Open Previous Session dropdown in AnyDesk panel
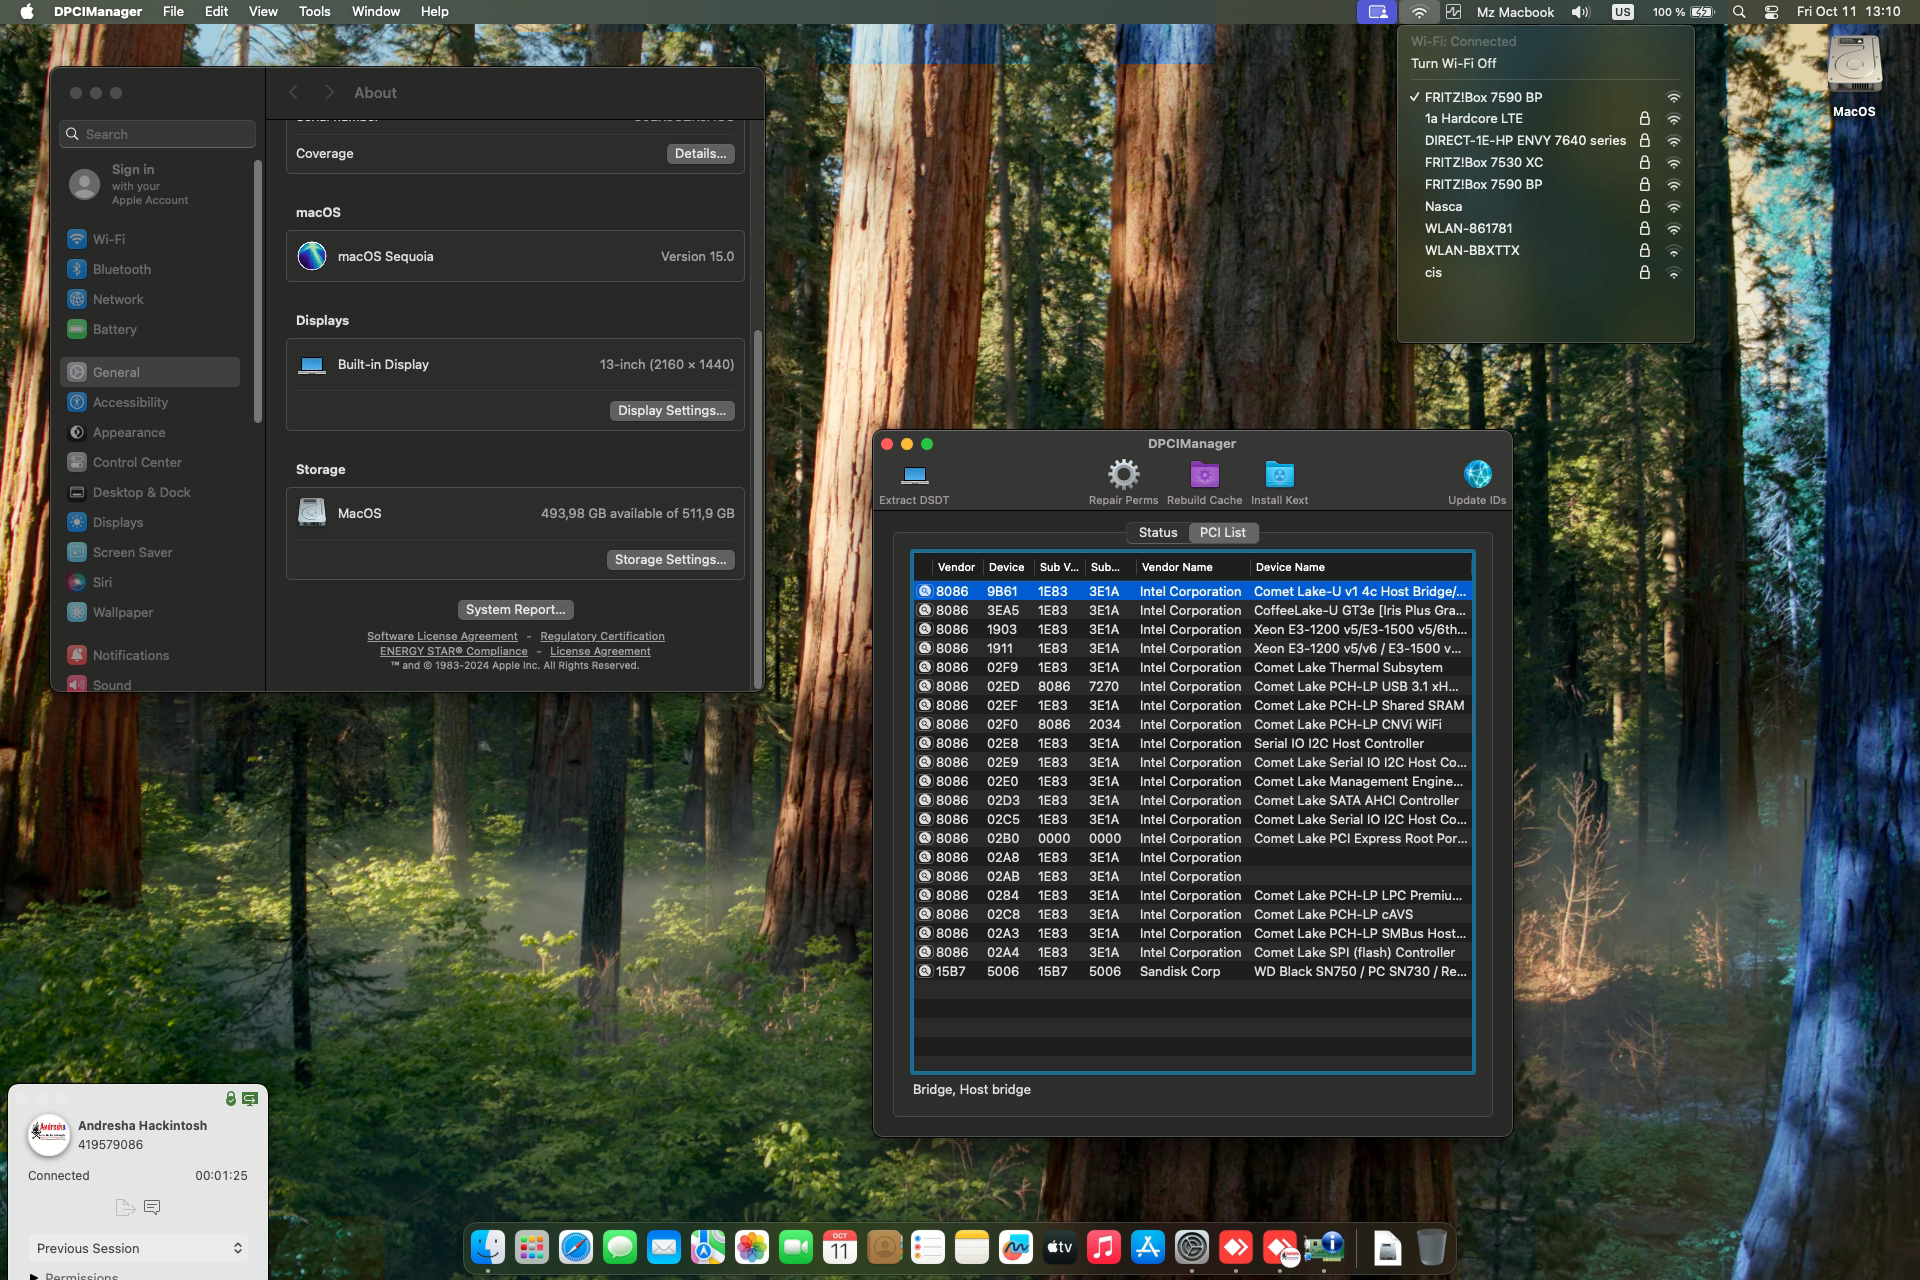 [x=139, y=1248]
